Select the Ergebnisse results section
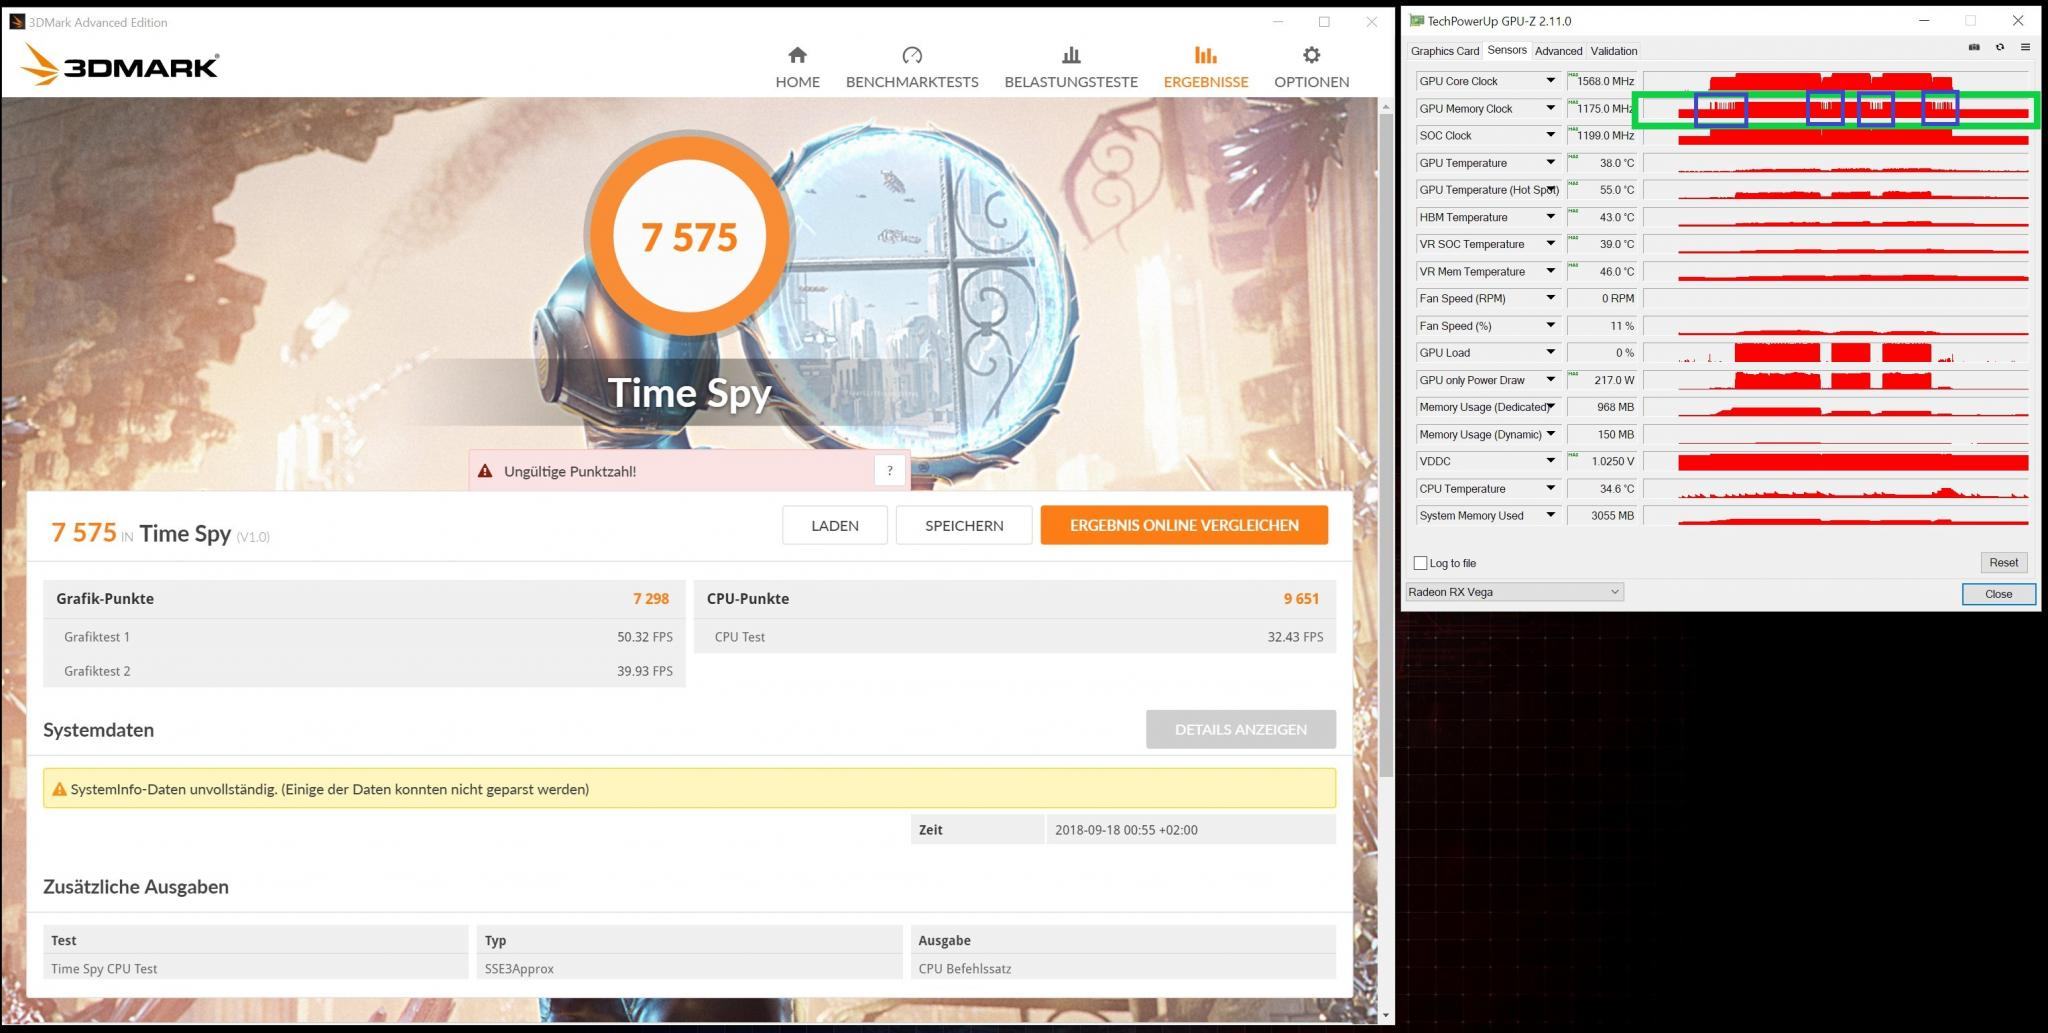This screenshot has width=2048, height=1033. (1205, 68)
